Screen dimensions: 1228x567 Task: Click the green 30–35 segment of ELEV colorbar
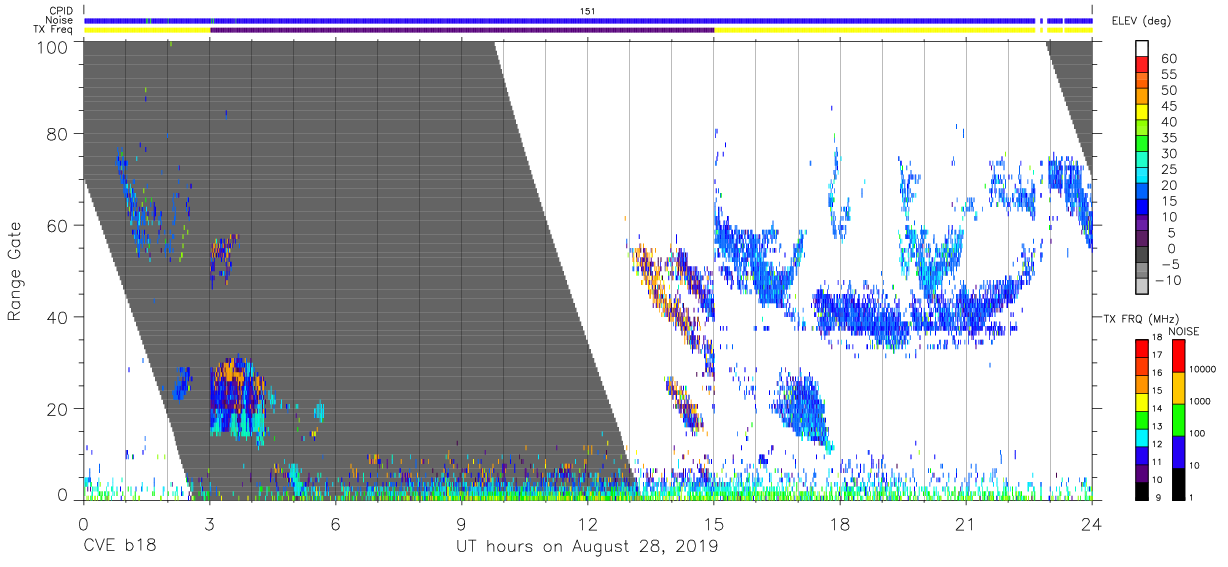1144,144
